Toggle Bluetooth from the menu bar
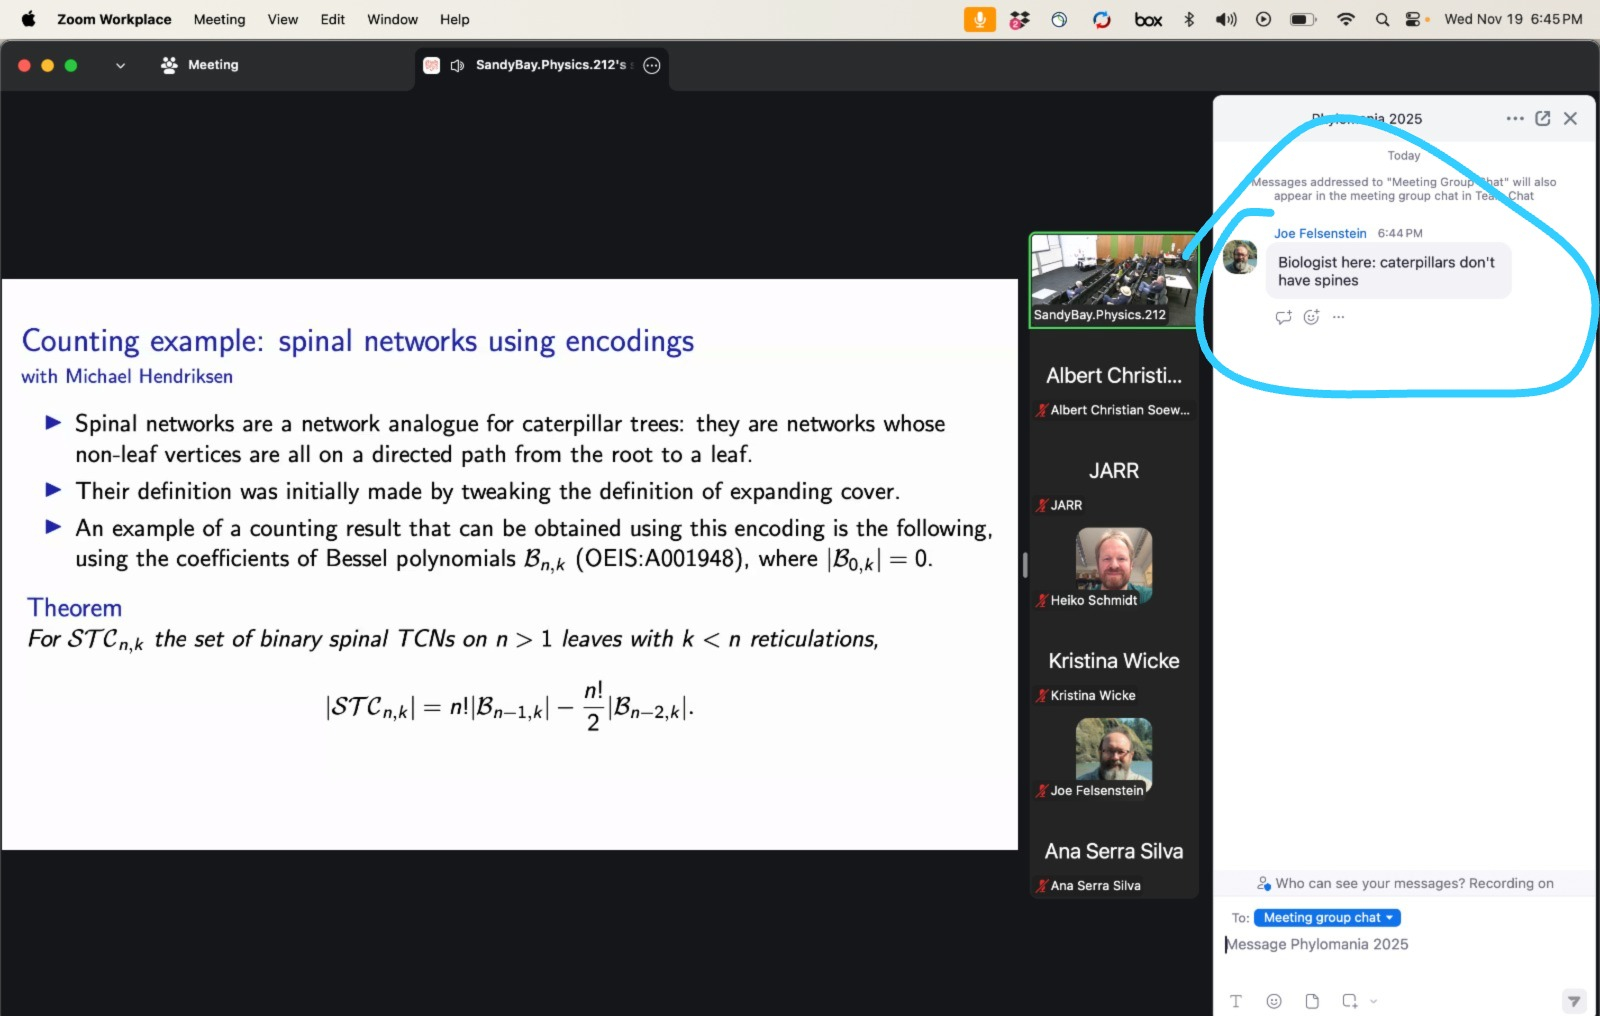 pos(1189,19)
